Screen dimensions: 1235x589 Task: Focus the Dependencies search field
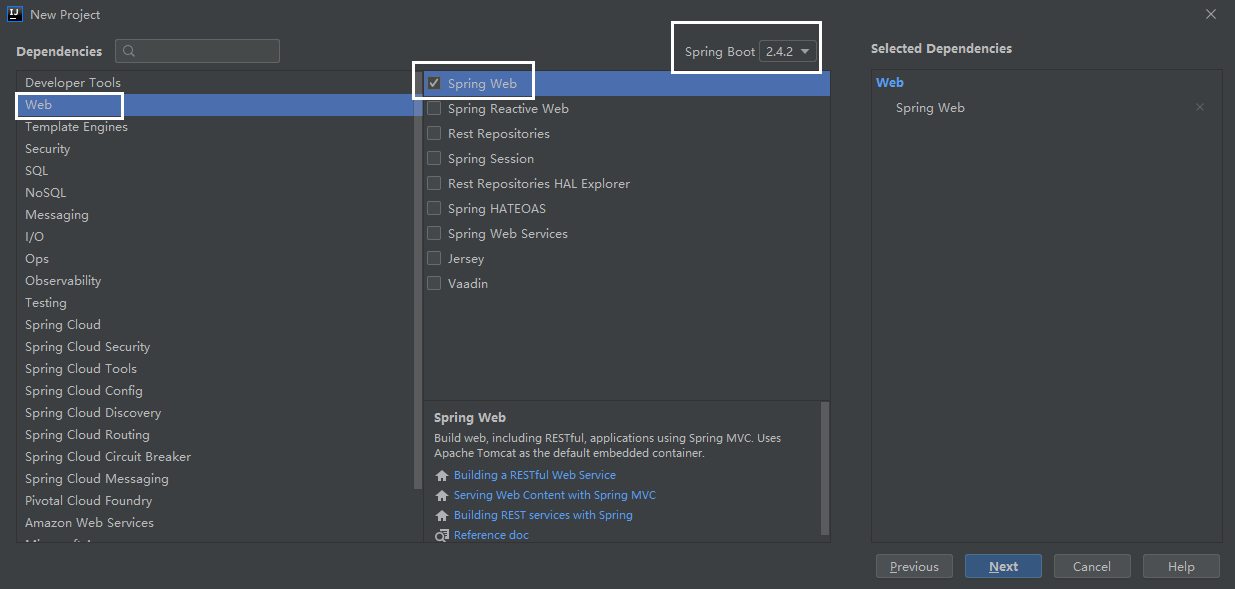pyautogui.click(x=197, y=51)
